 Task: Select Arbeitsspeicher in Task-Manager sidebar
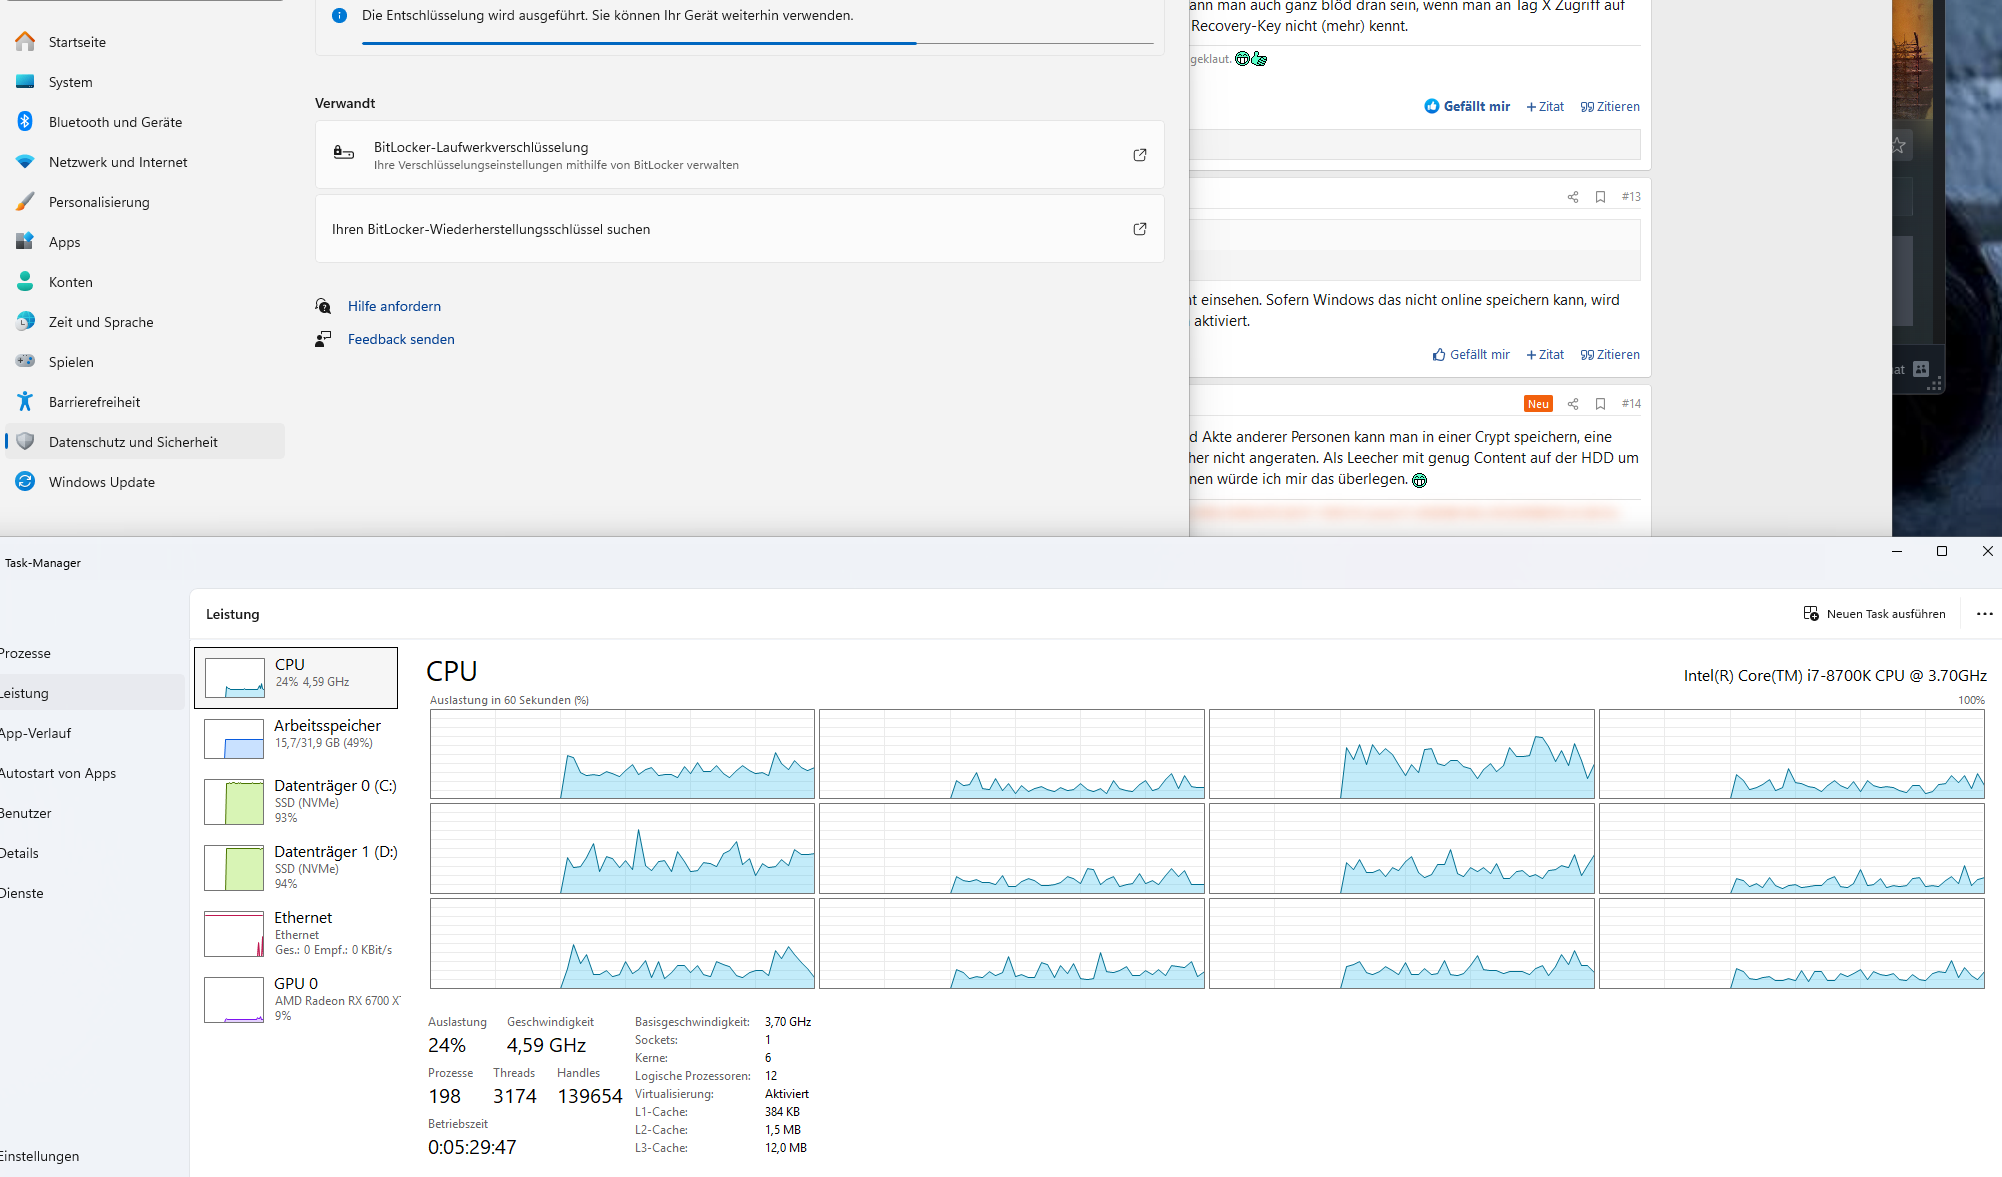point(298,736)
